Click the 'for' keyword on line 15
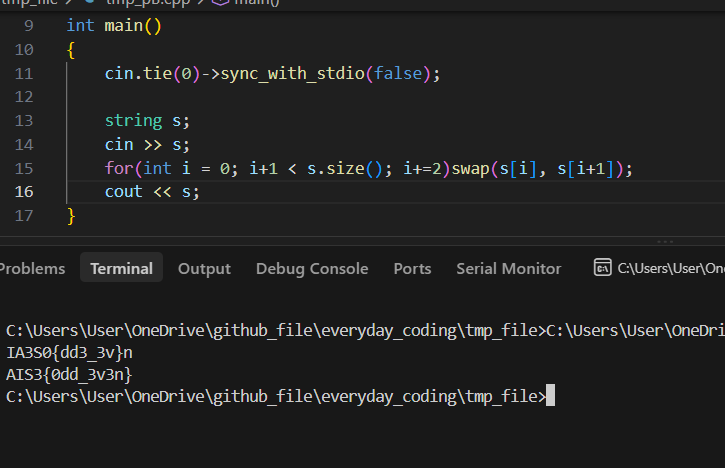This screenshot has height=468, width=725. [119, 168]
